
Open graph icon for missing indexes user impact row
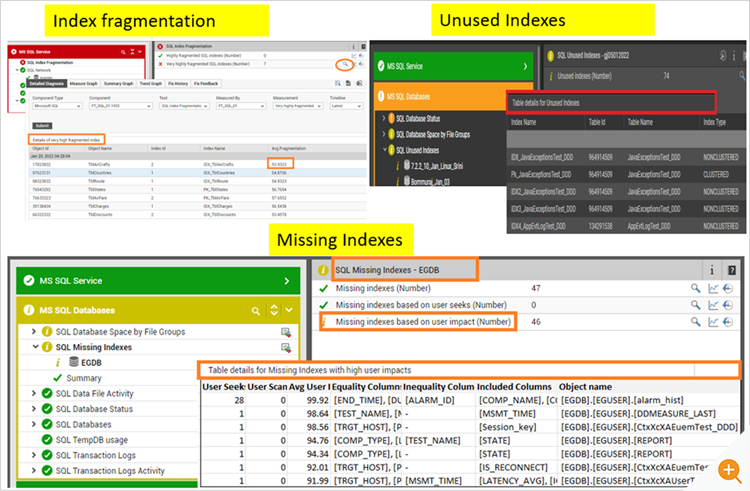click(x=713, y=322)
